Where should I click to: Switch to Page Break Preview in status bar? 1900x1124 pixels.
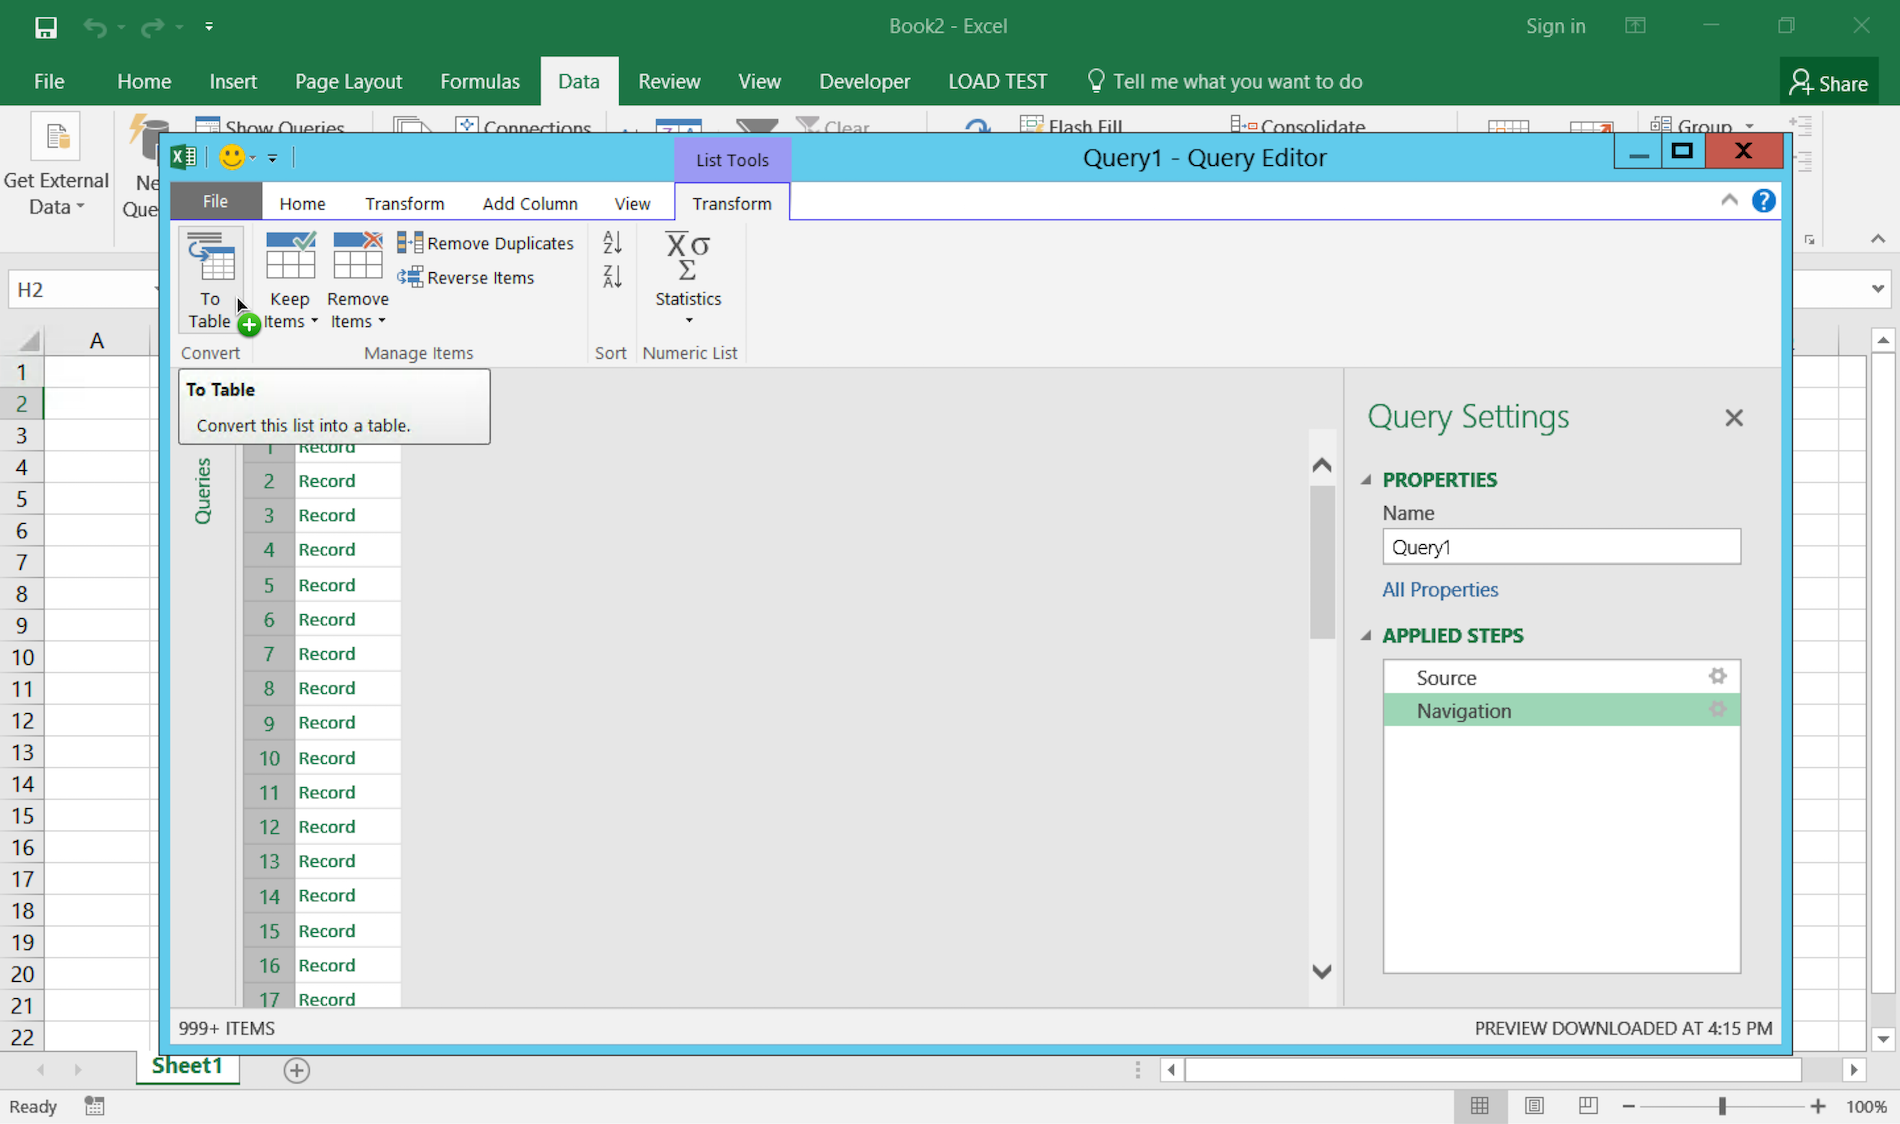1587,1106
